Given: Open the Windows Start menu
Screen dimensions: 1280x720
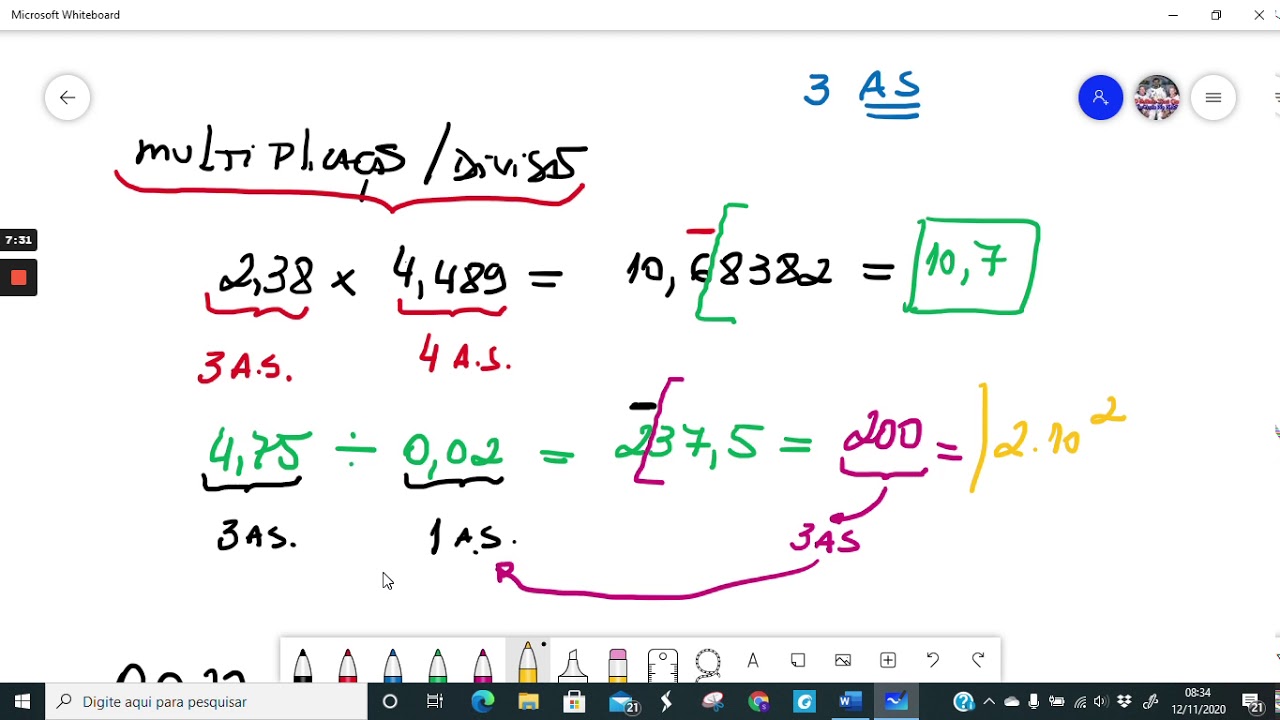Looking at the screenshot, I should pyautogui.click(x=23, y=701).
